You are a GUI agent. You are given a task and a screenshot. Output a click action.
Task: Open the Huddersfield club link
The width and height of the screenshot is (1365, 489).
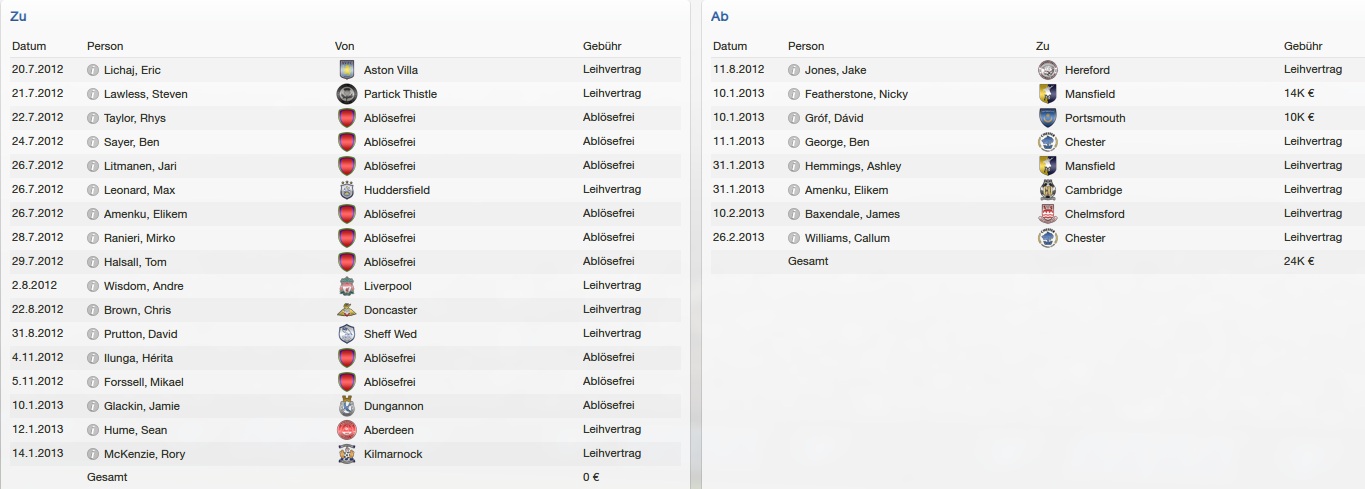click(x=397, y=190)
